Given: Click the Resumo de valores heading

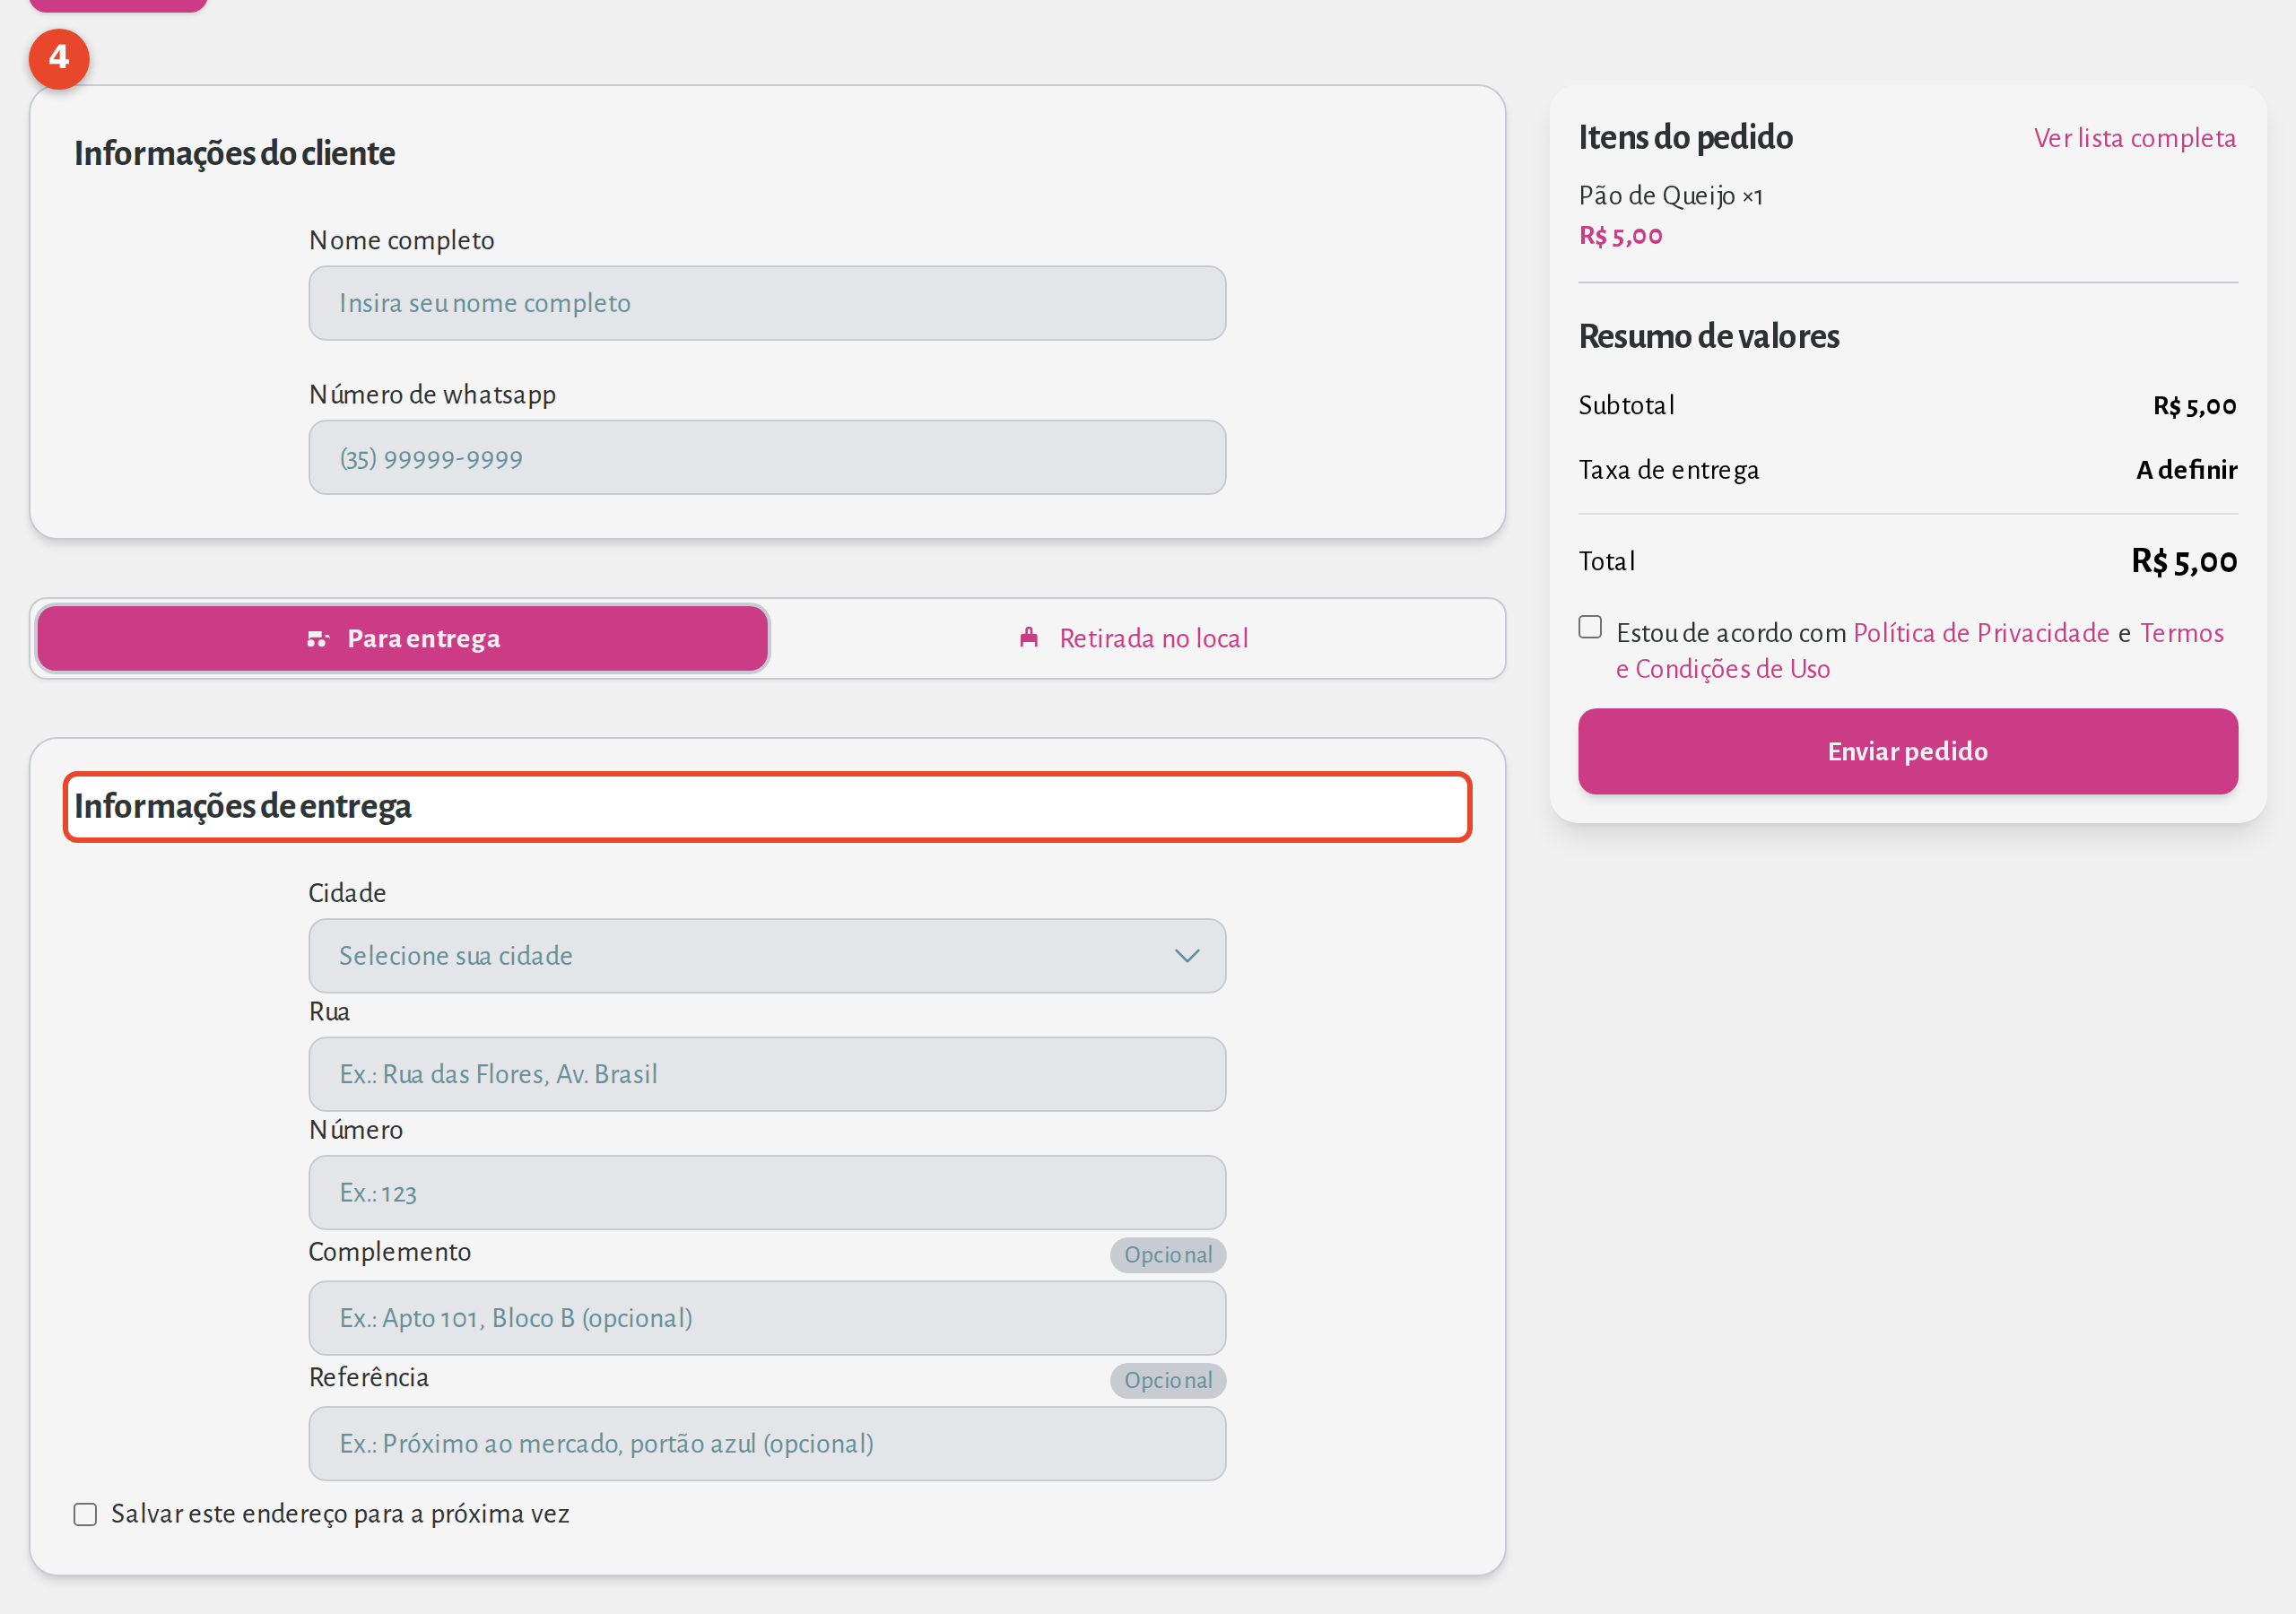Looking at the screenshot, I should [x=1708, y=336].
